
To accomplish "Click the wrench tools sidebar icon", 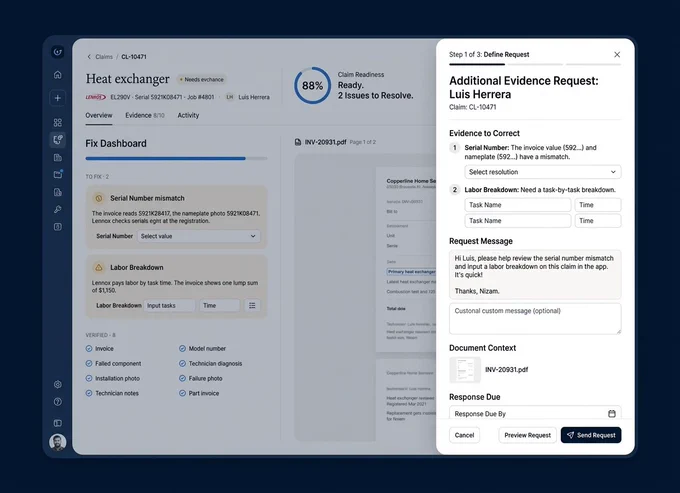I will tap(57, 209).
